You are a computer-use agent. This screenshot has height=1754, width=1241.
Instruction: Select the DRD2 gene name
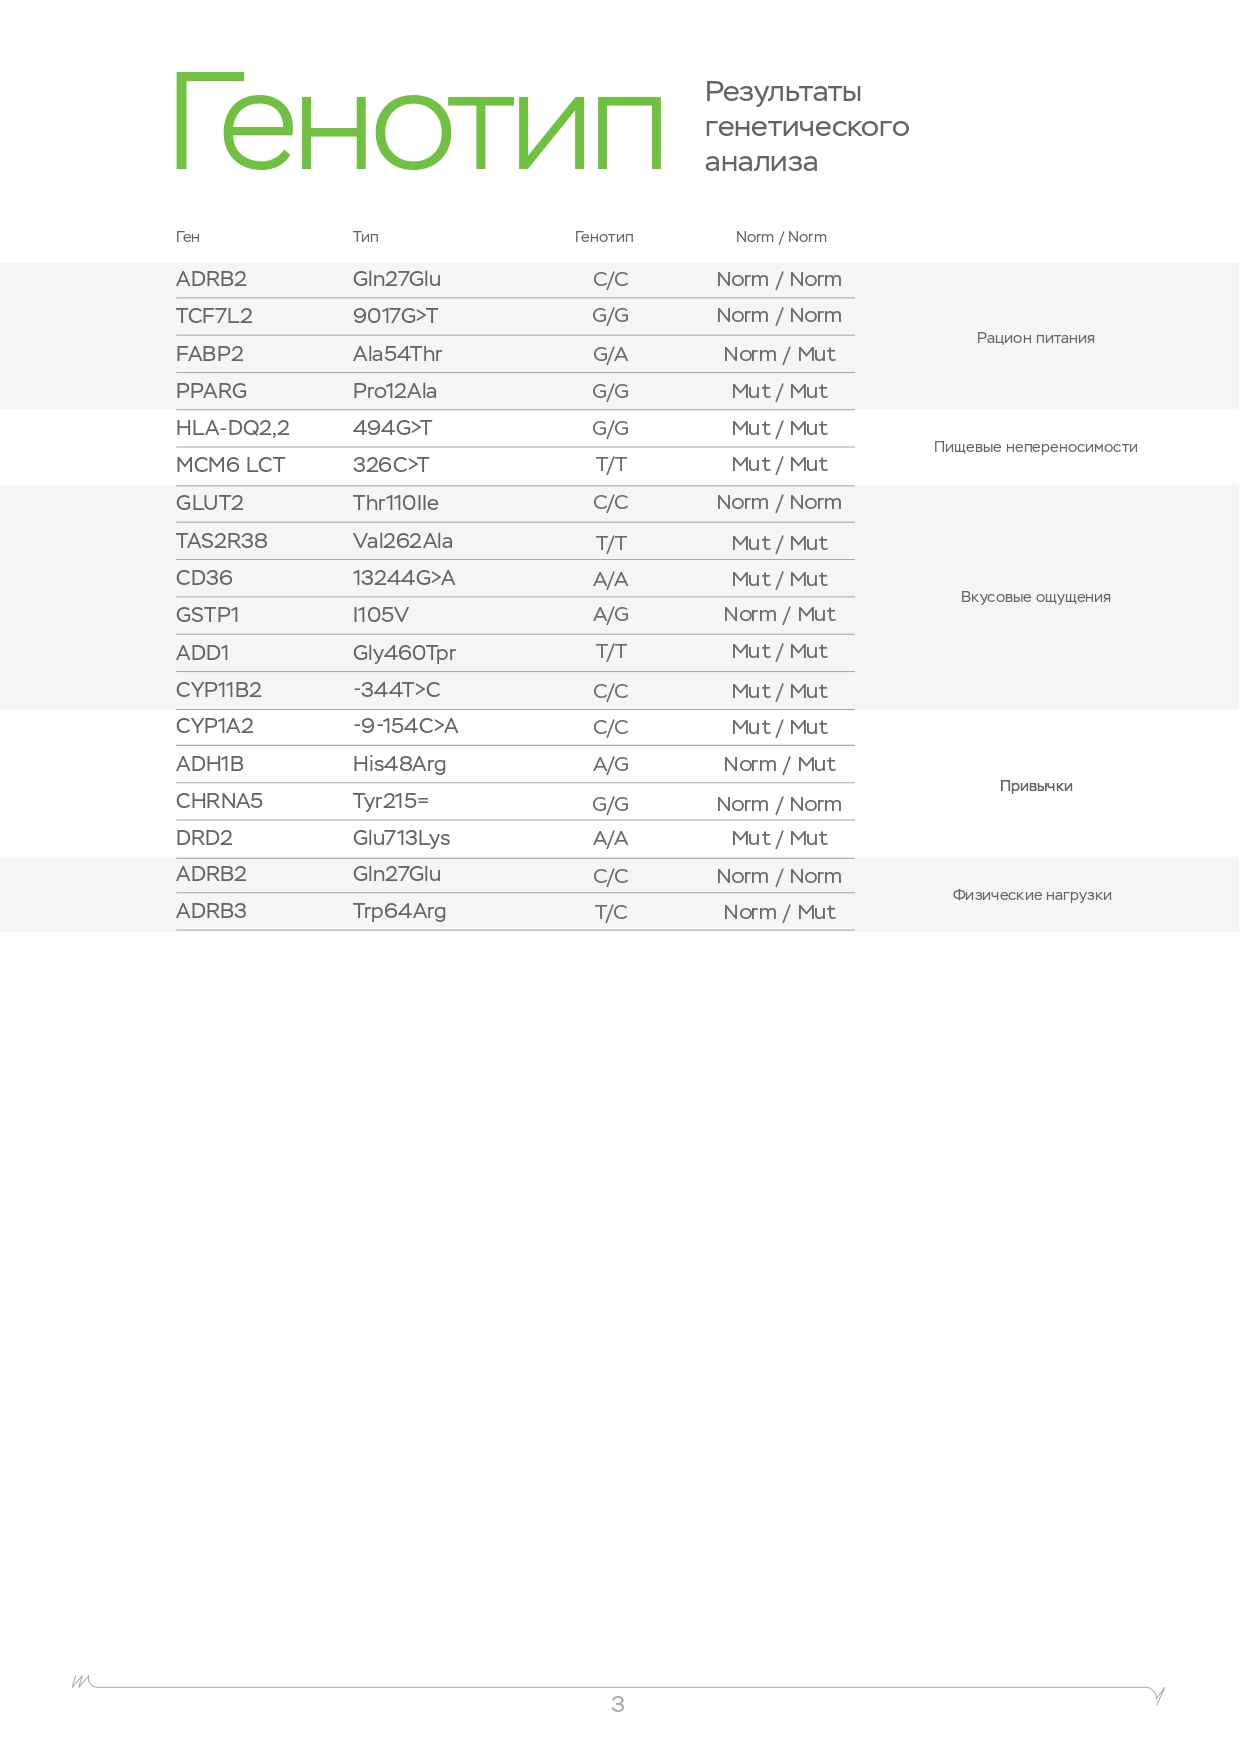click(204, 838)
